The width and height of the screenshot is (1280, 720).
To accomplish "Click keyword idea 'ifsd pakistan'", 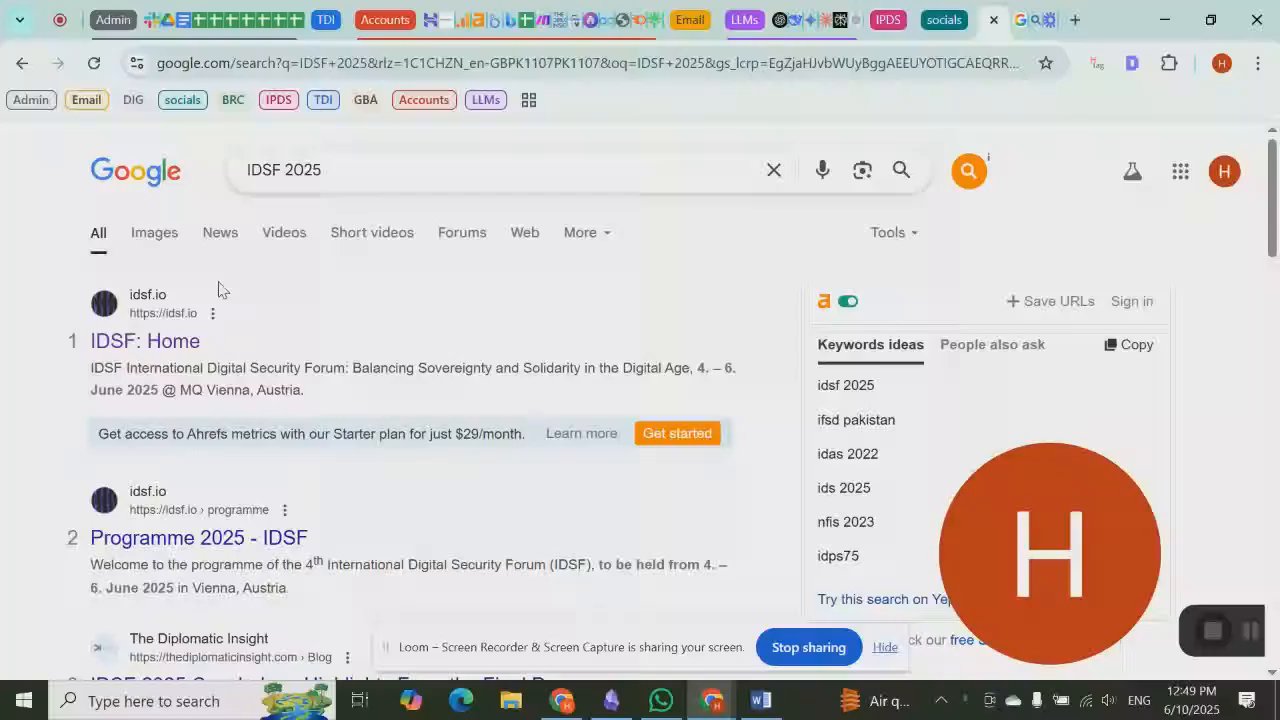I will (x=856, y=420).
